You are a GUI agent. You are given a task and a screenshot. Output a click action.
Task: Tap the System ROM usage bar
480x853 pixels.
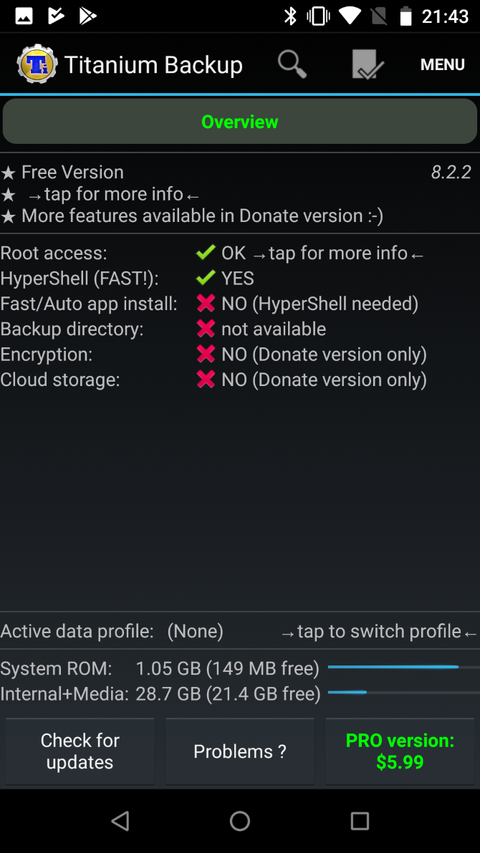(x=404, y=667)
